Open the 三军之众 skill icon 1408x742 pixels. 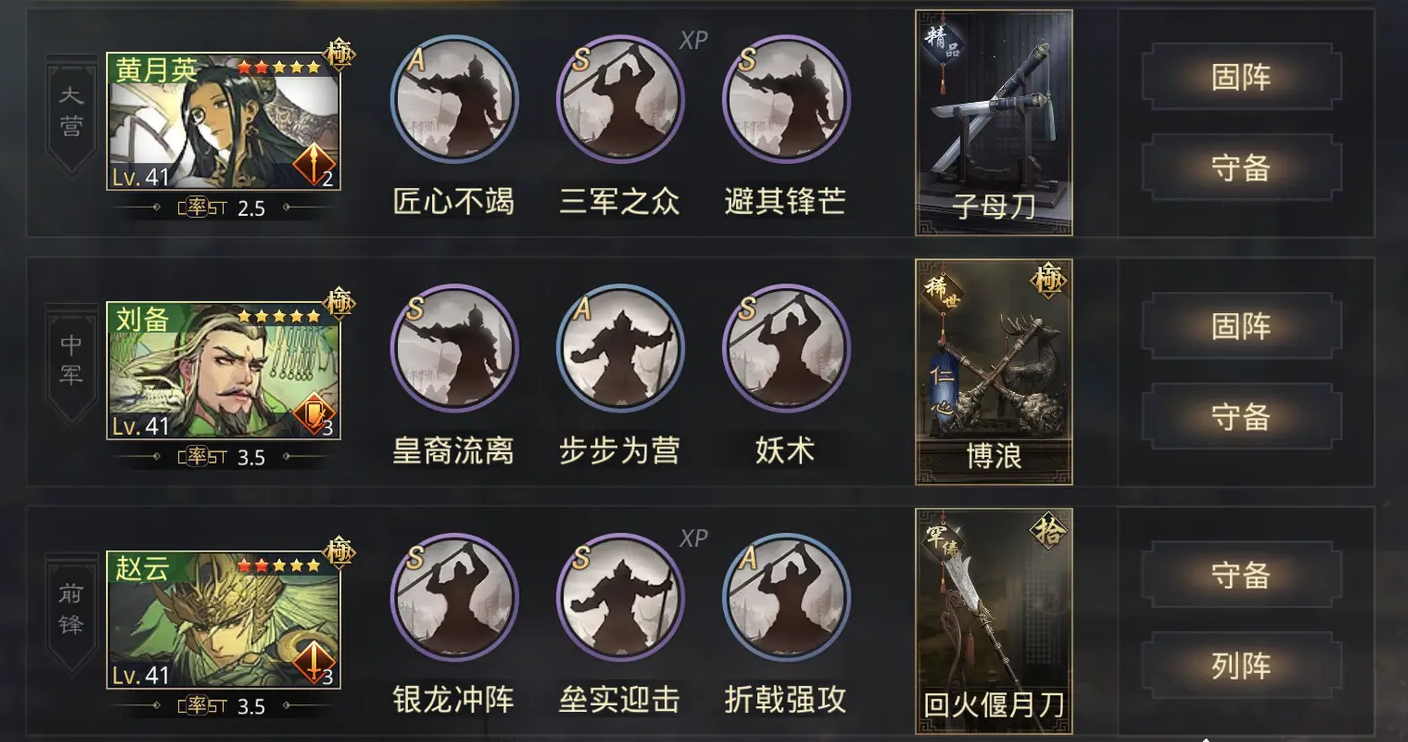(x=620, y=99)
